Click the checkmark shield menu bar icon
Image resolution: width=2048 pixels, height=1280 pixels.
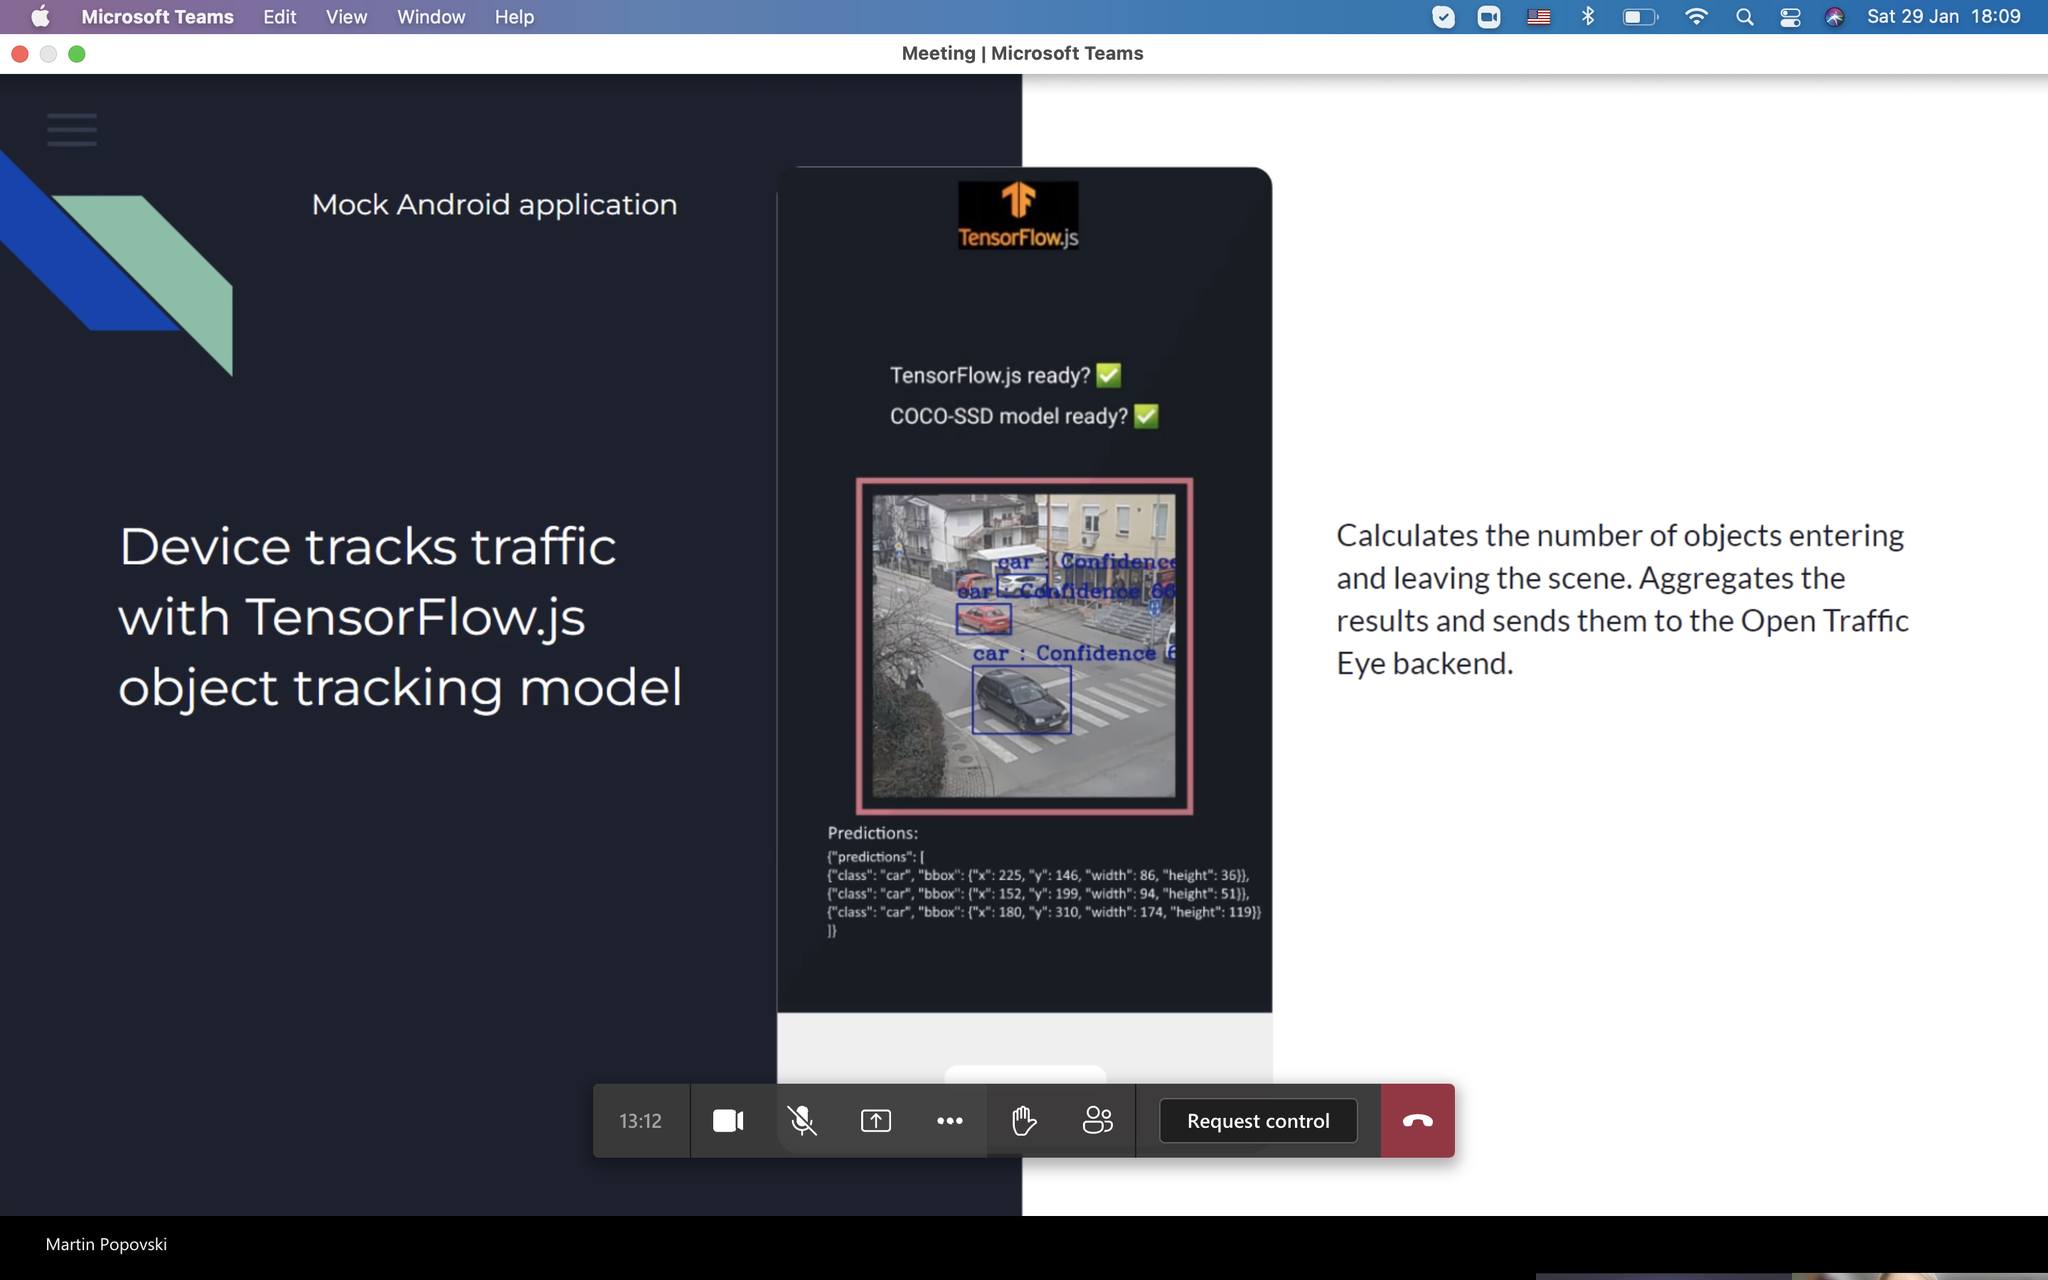[1443, 17]
